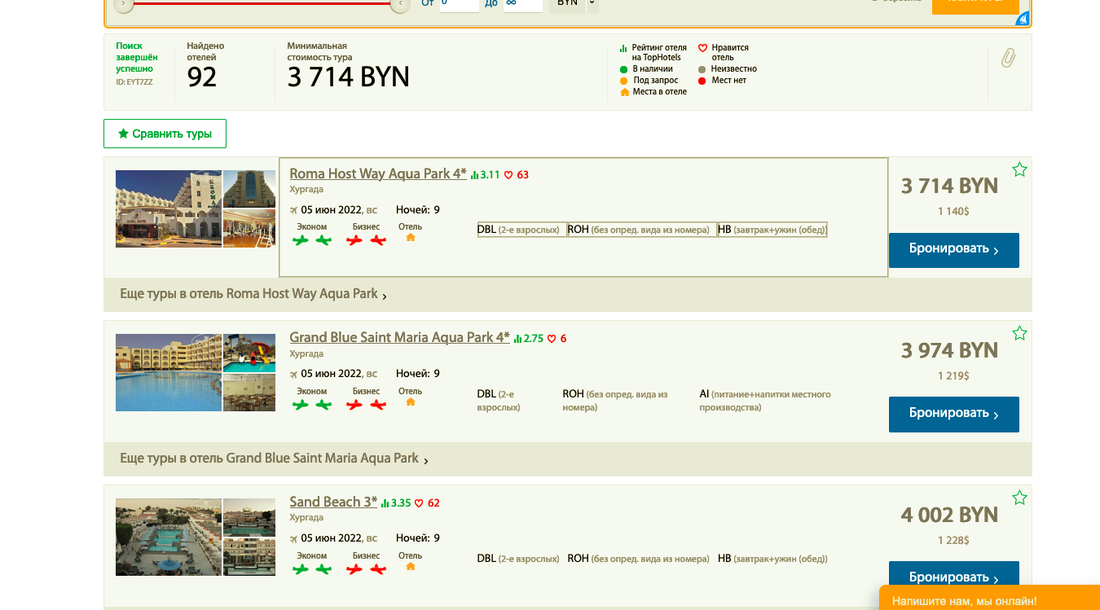The width and height of the screenshot is (1100, 610).
Task: Click TopHotels rating icon 3.11 for Roma Host Way
Action: [x=475, y=175]
